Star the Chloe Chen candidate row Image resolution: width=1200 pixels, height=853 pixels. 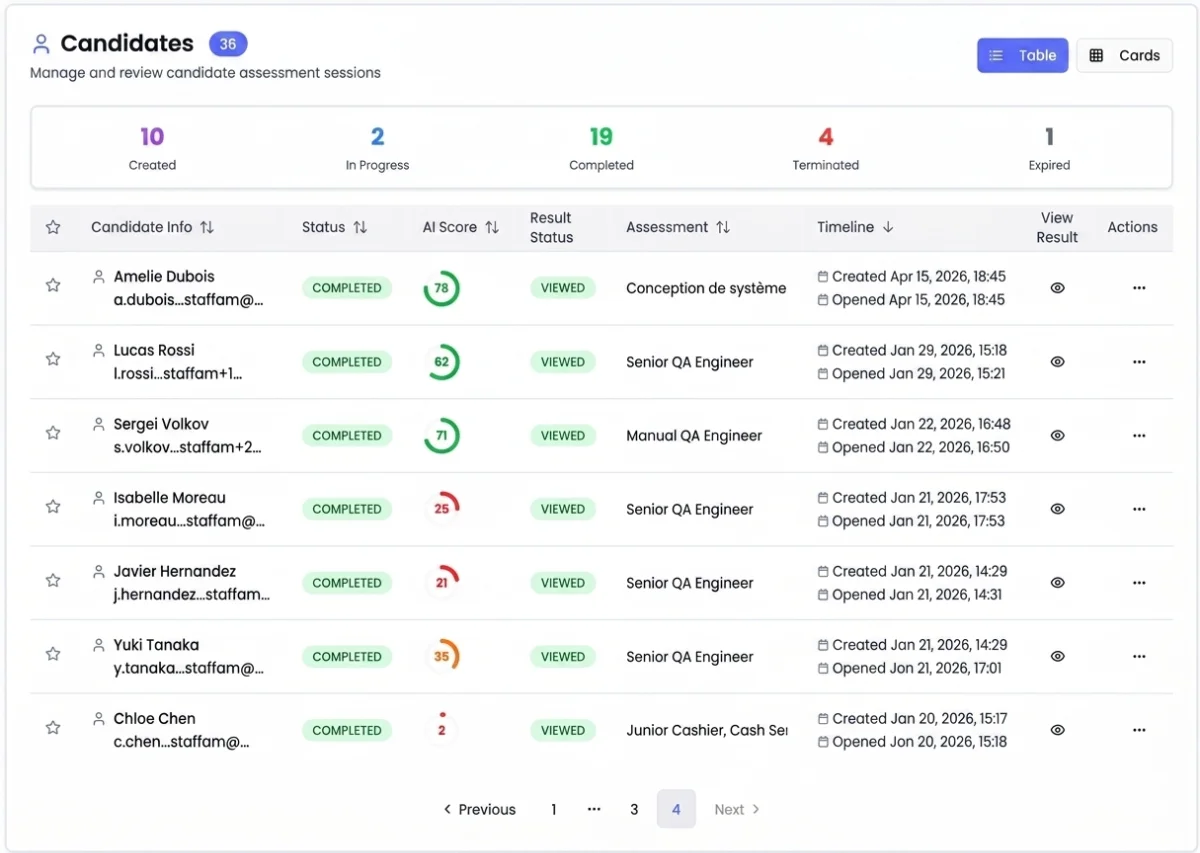click(x=53, y=728)
